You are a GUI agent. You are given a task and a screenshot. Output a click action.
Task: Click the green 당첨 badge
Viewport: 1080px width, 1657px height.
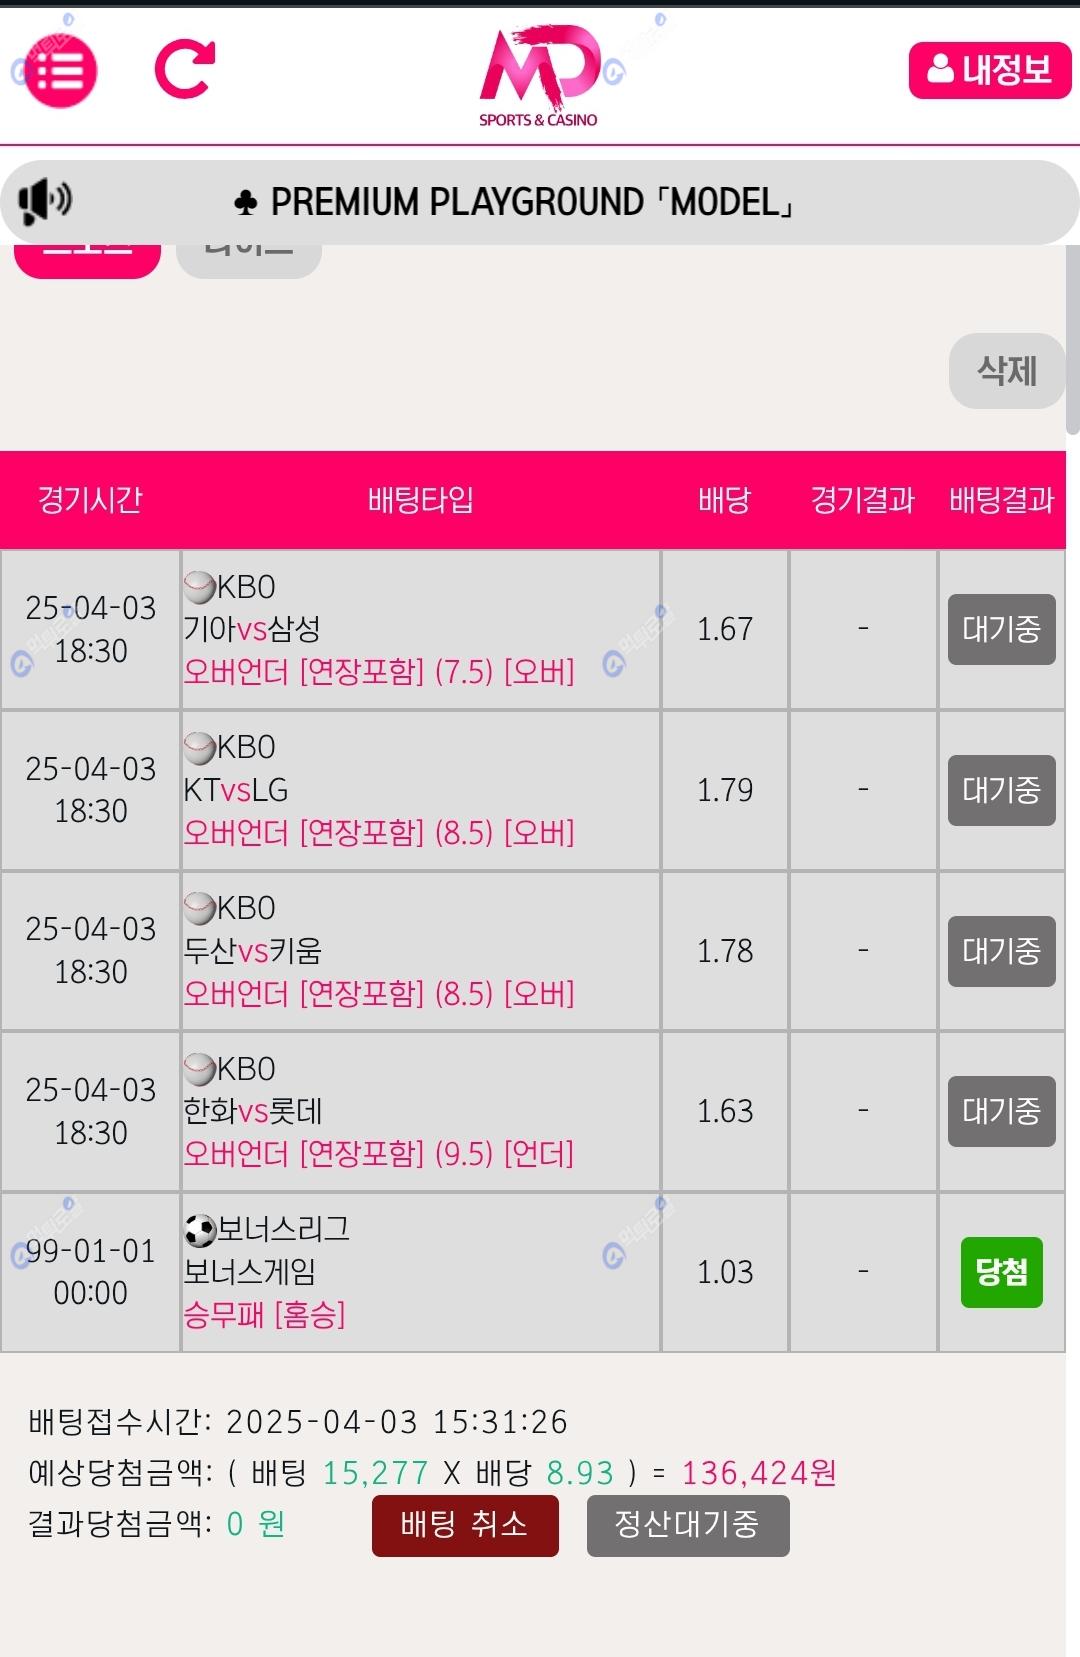pos(1002,1272)
